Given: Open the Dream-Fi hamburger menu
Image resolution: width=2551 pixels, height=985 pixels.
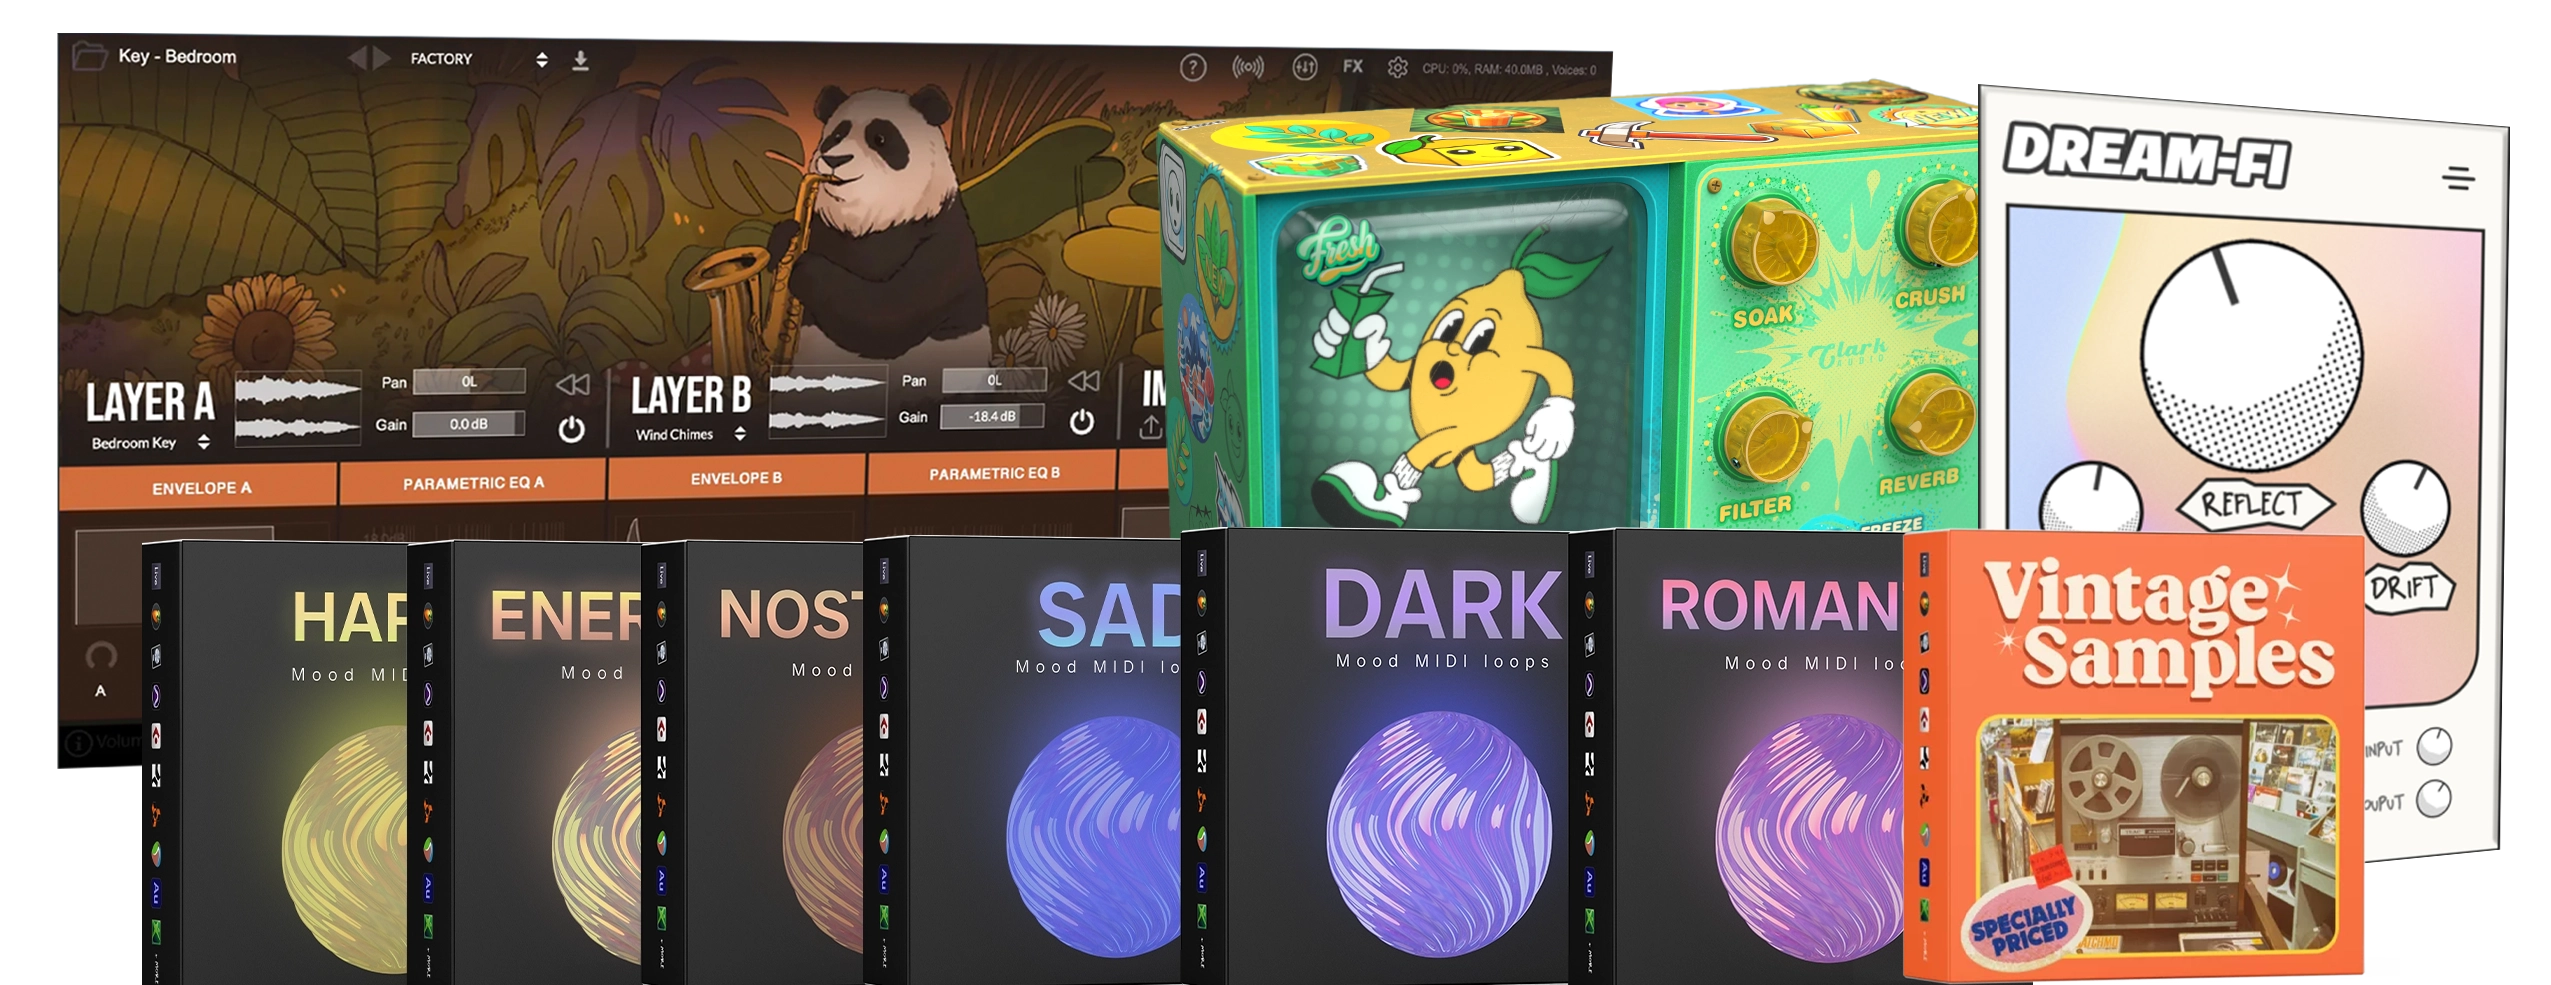Looking at the screenshot, I should click(x=2458, y=178).
